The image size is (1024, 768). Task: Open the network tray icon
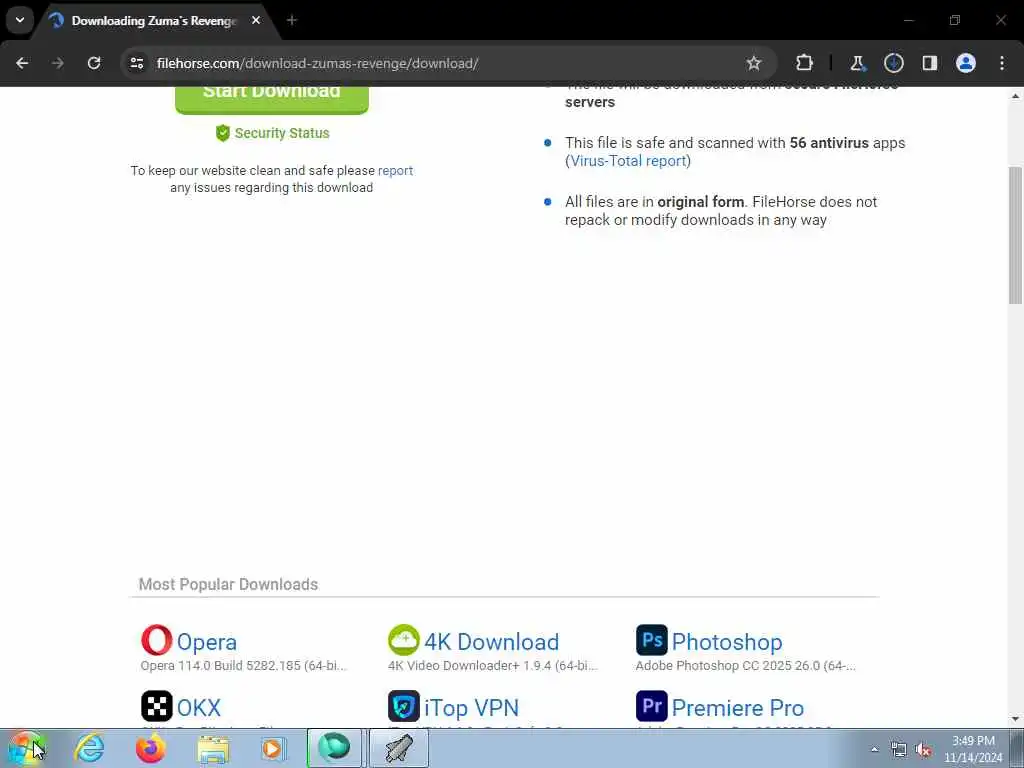pyautogui.click(x=899, y=749)
